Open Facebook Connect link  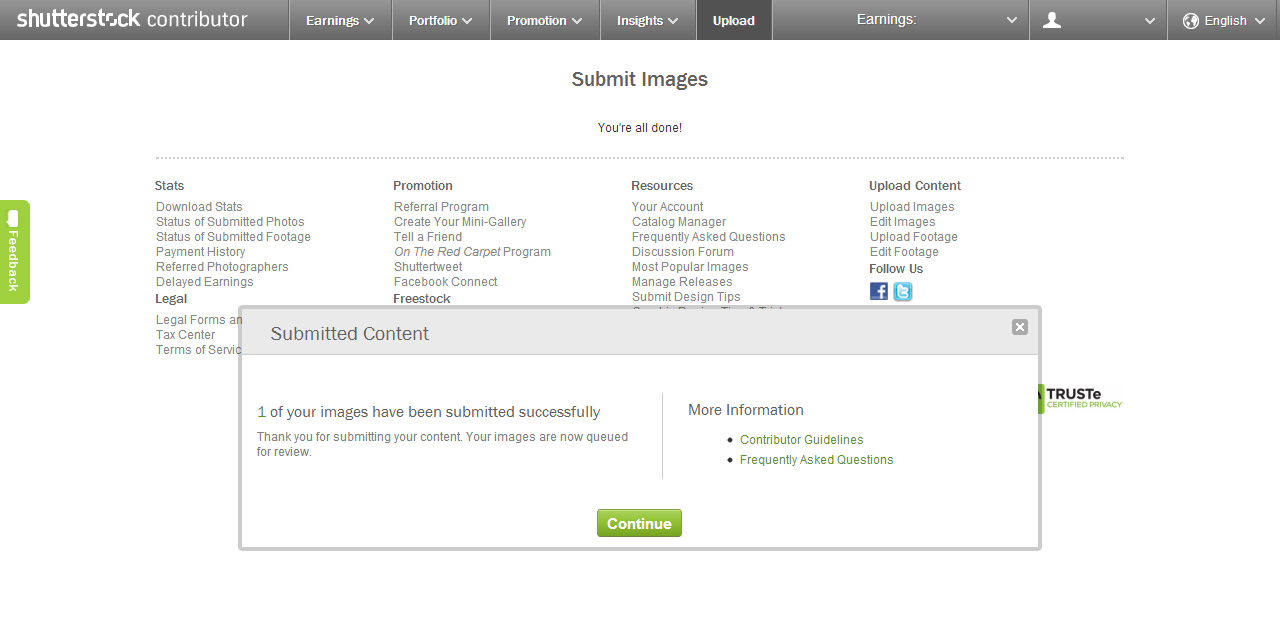[445, 282]
